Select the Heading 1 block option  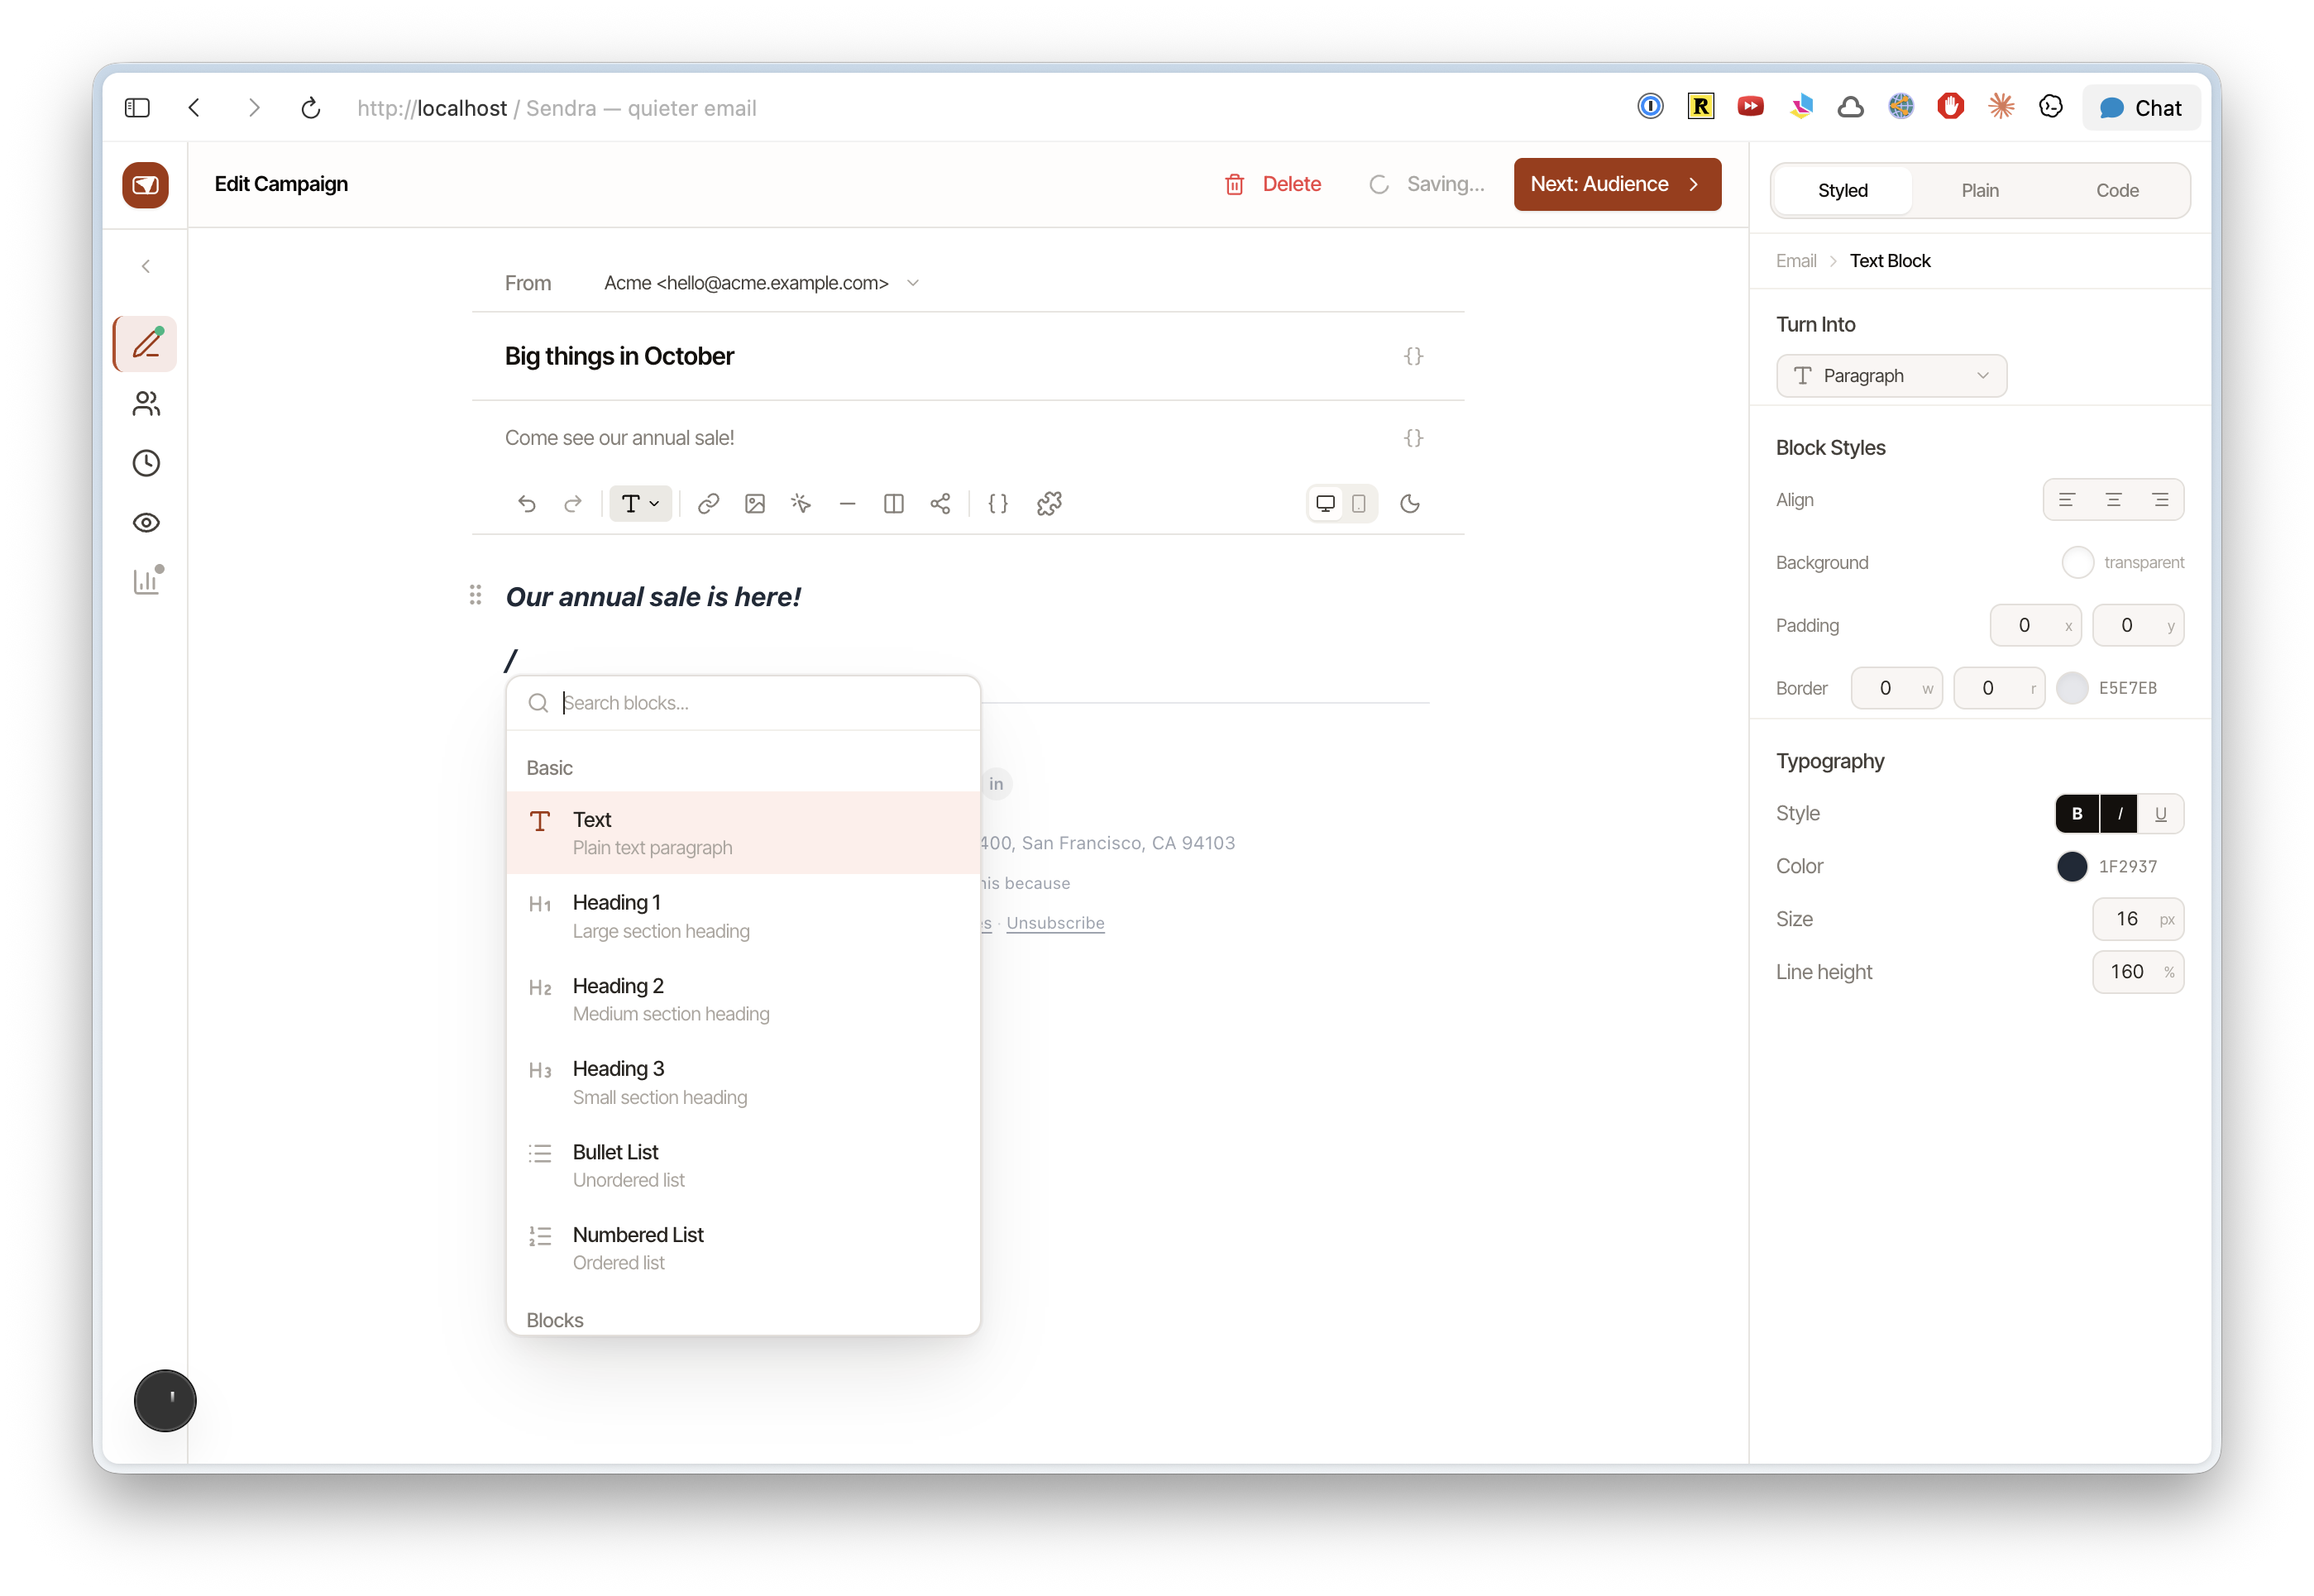tap(743, 916)
